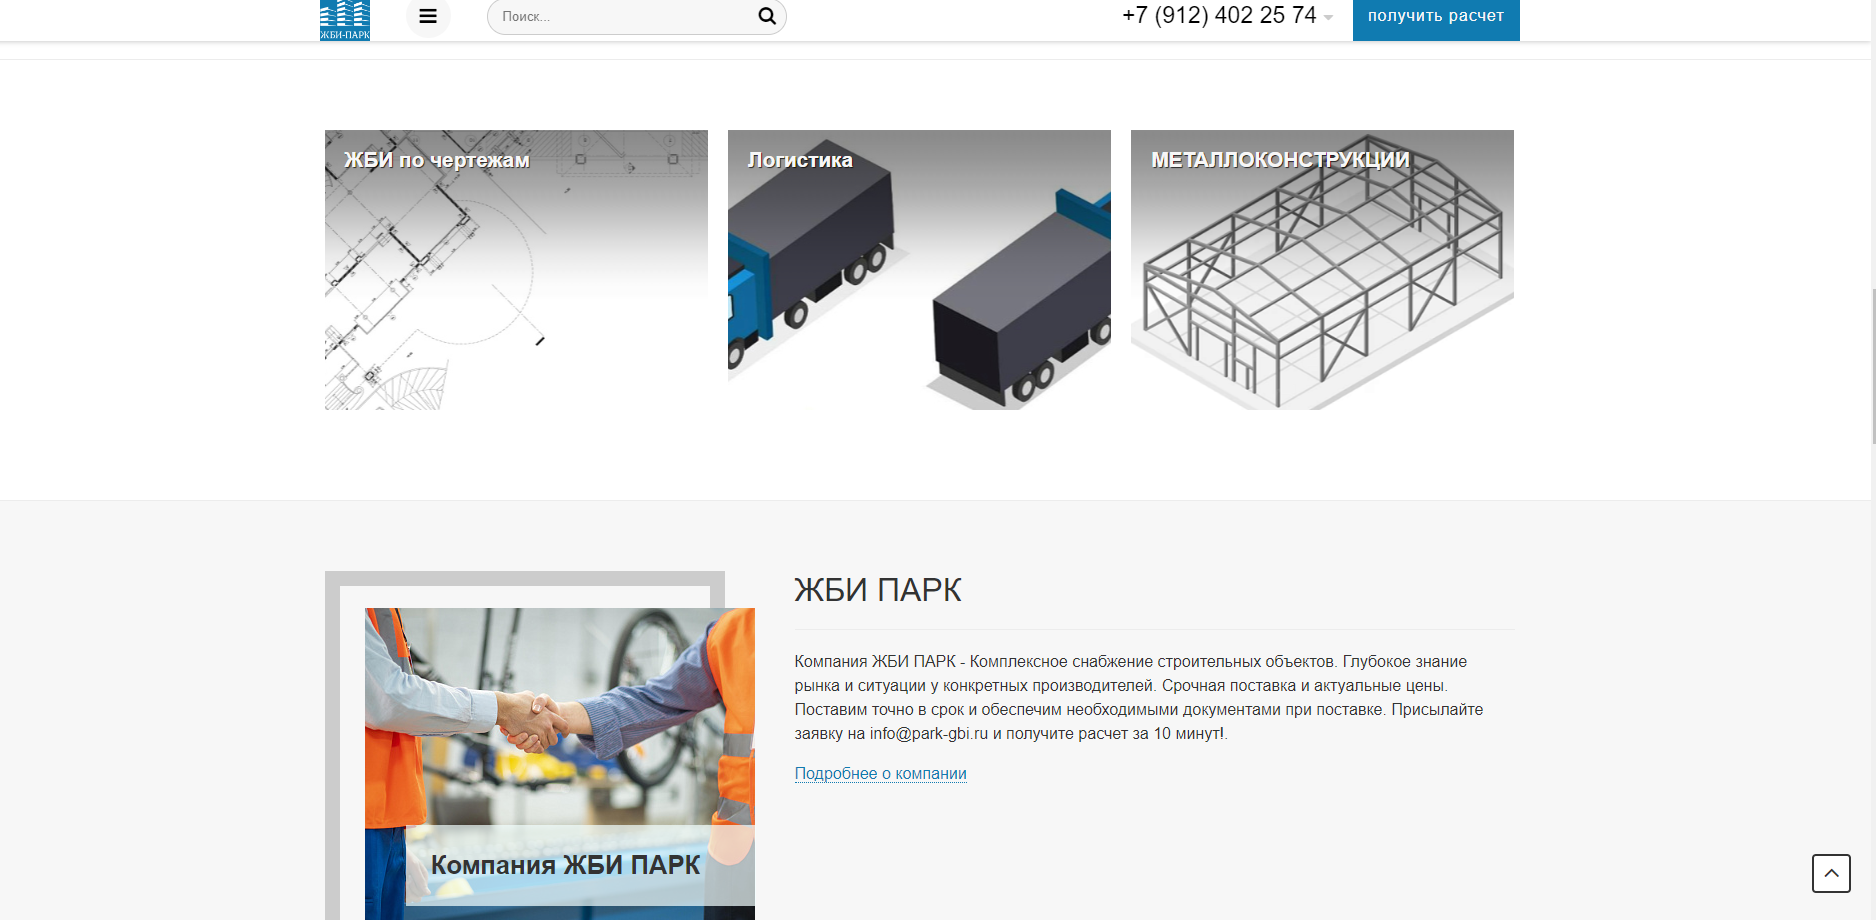1876x920 pixels.
Task: Click the magnifier search icon
Action: click(x=767, y=16)
